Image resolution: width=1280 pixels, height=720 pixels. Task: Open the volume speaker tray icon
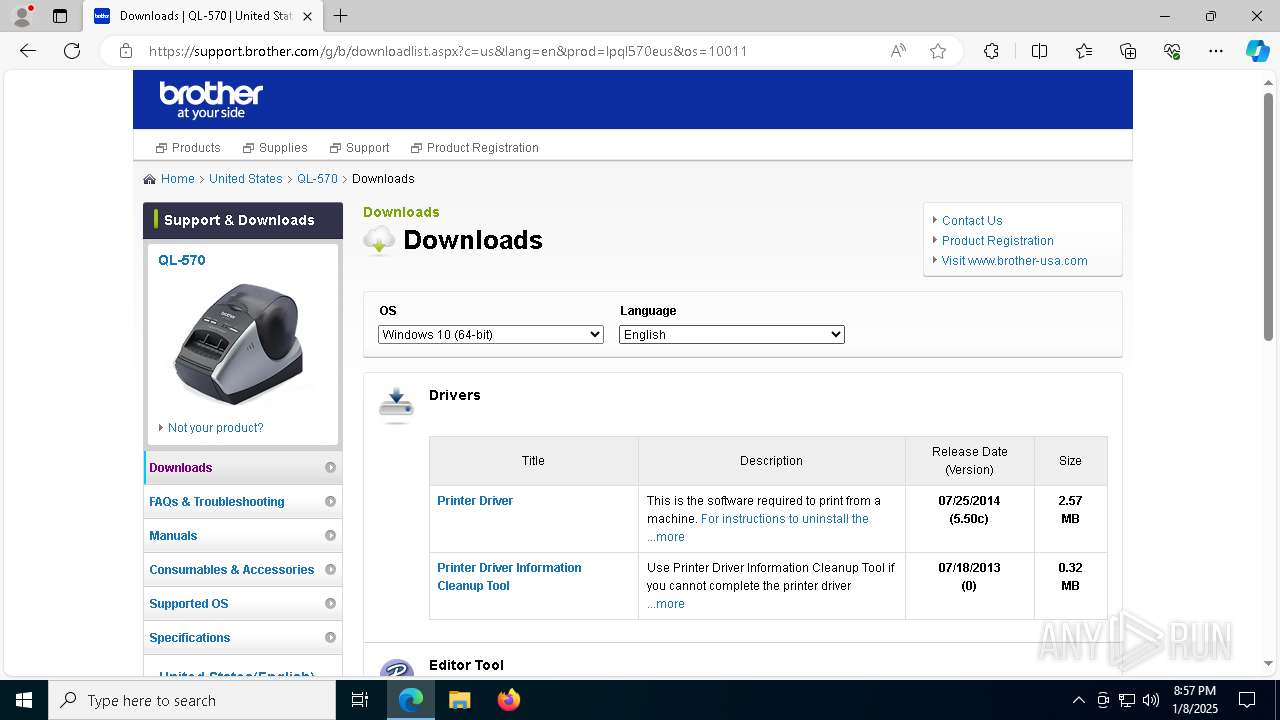tap(1151, 700)
